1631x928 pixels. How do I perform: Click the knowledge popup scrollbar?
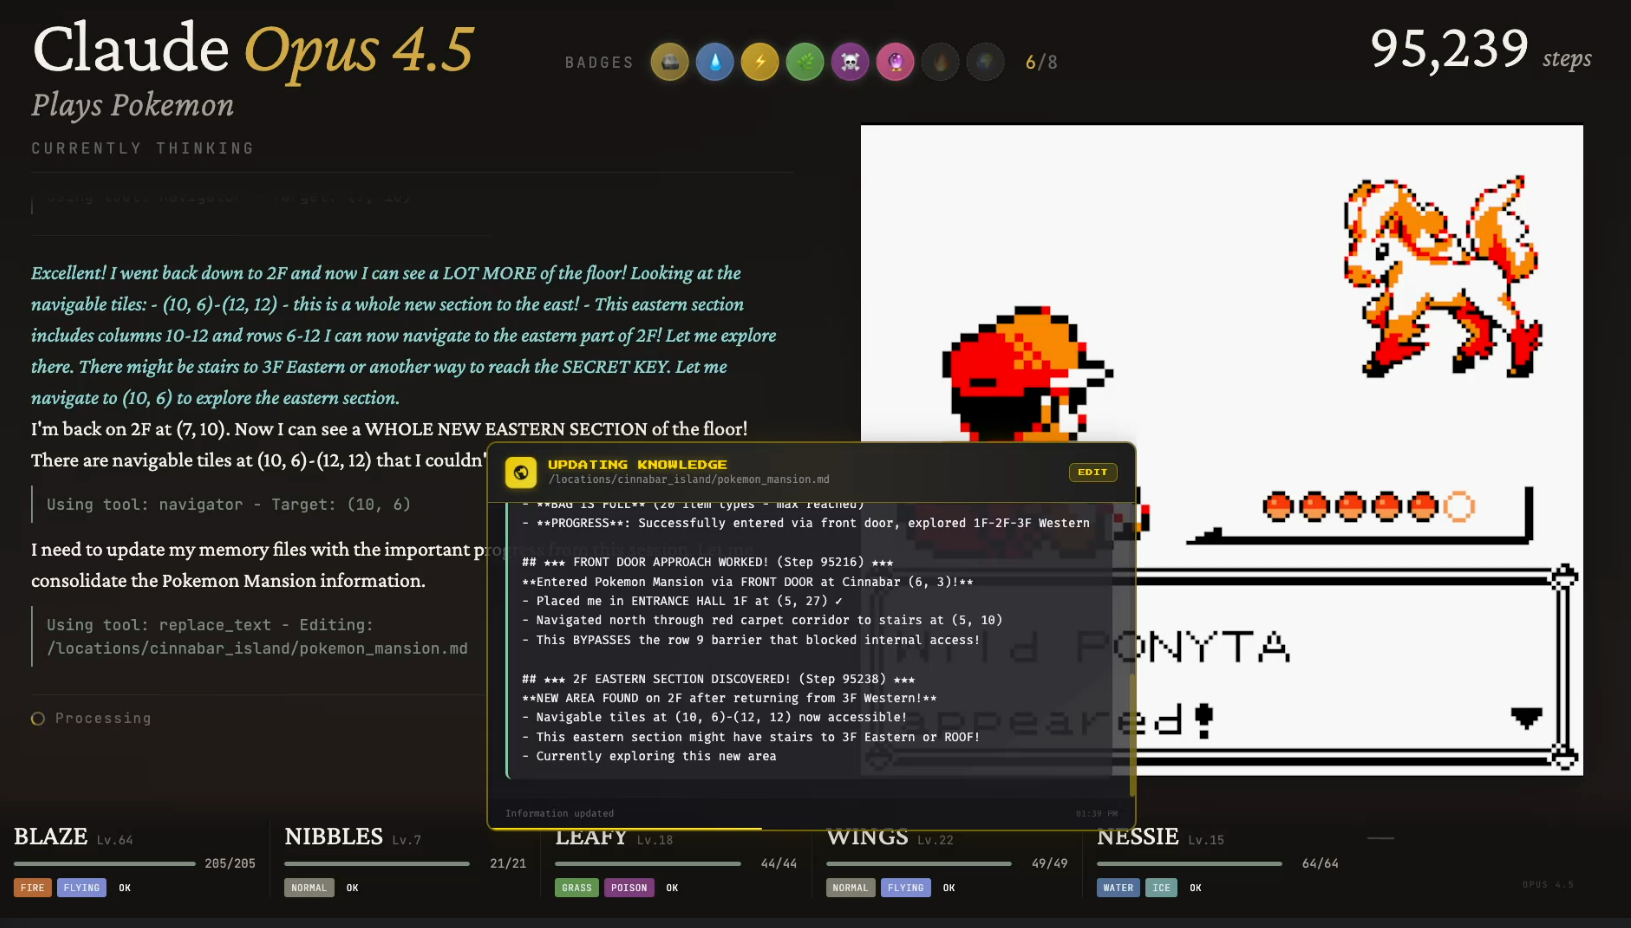[x=1132, y=735]
